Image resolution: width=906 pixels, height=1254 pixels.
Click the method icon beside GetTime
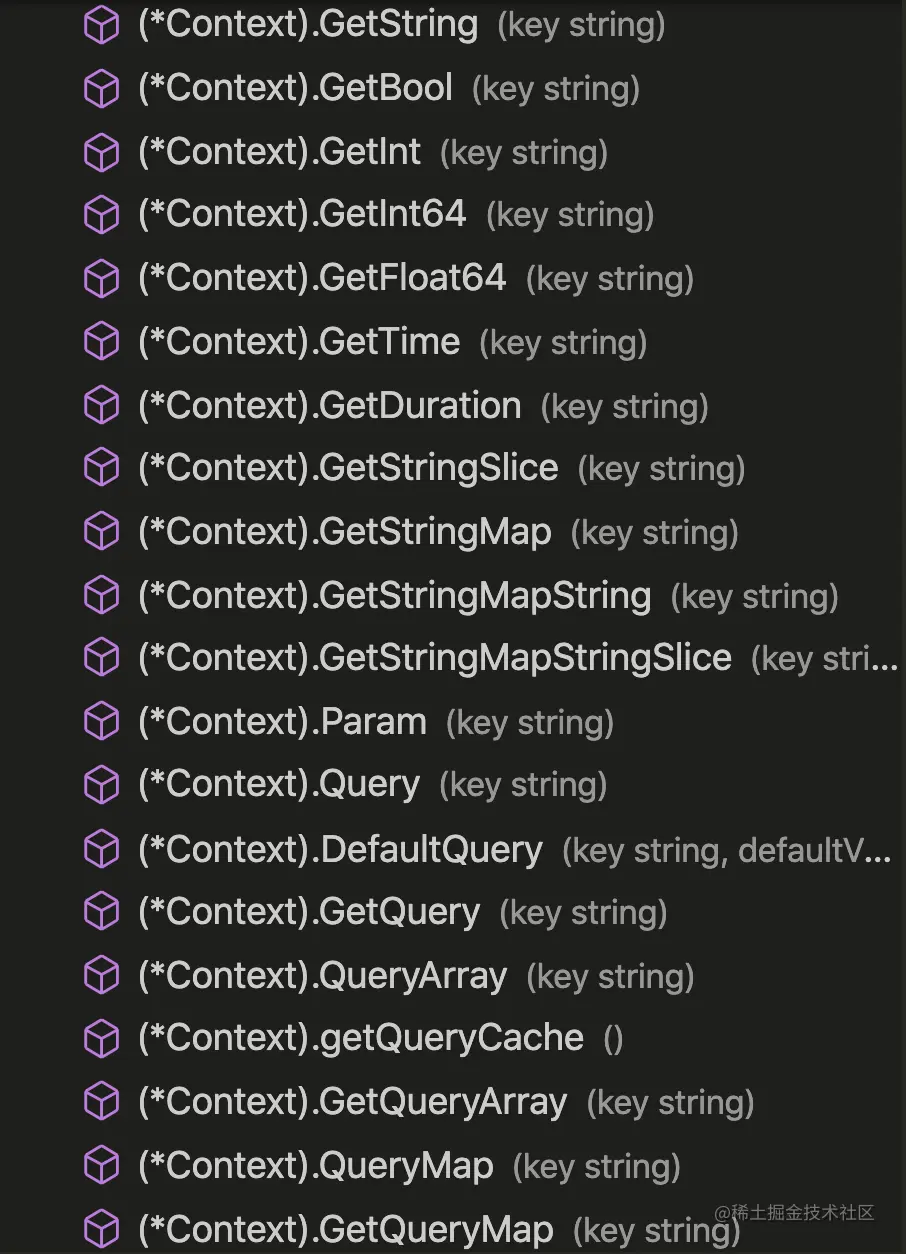tap(101, 343)
